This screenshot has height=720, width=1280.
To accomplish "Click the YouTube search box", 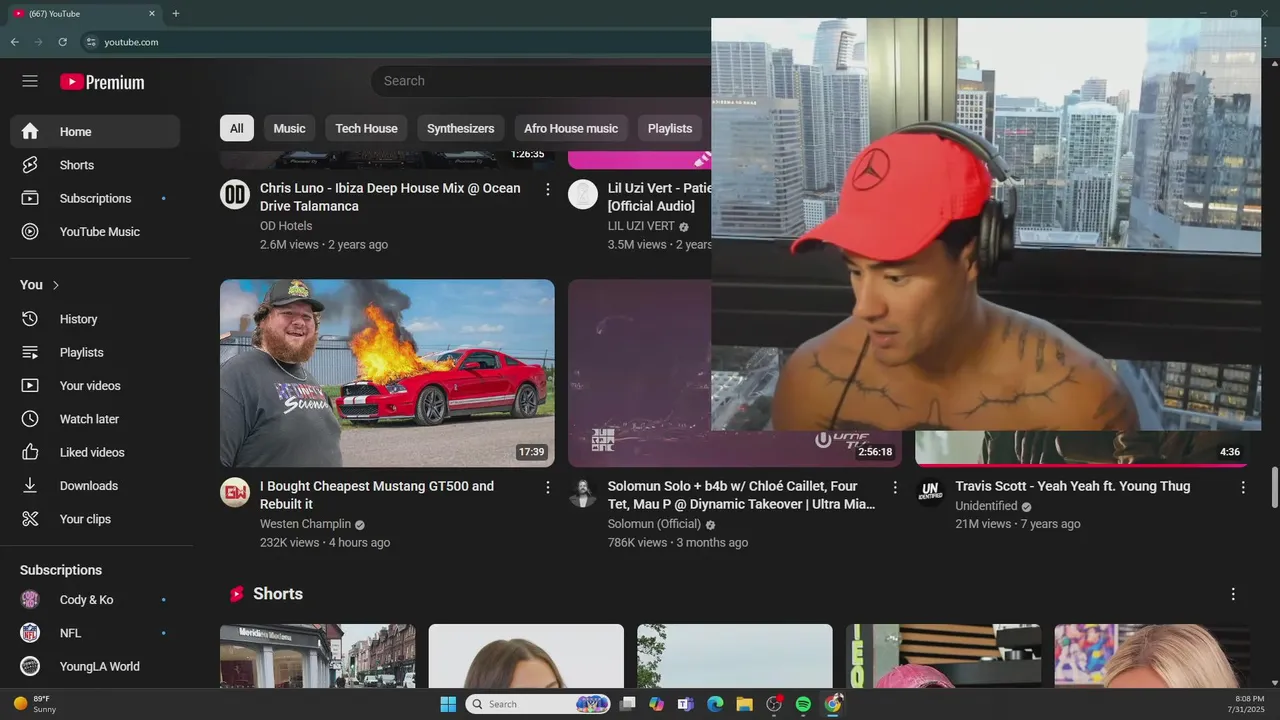I will point(541,81).
